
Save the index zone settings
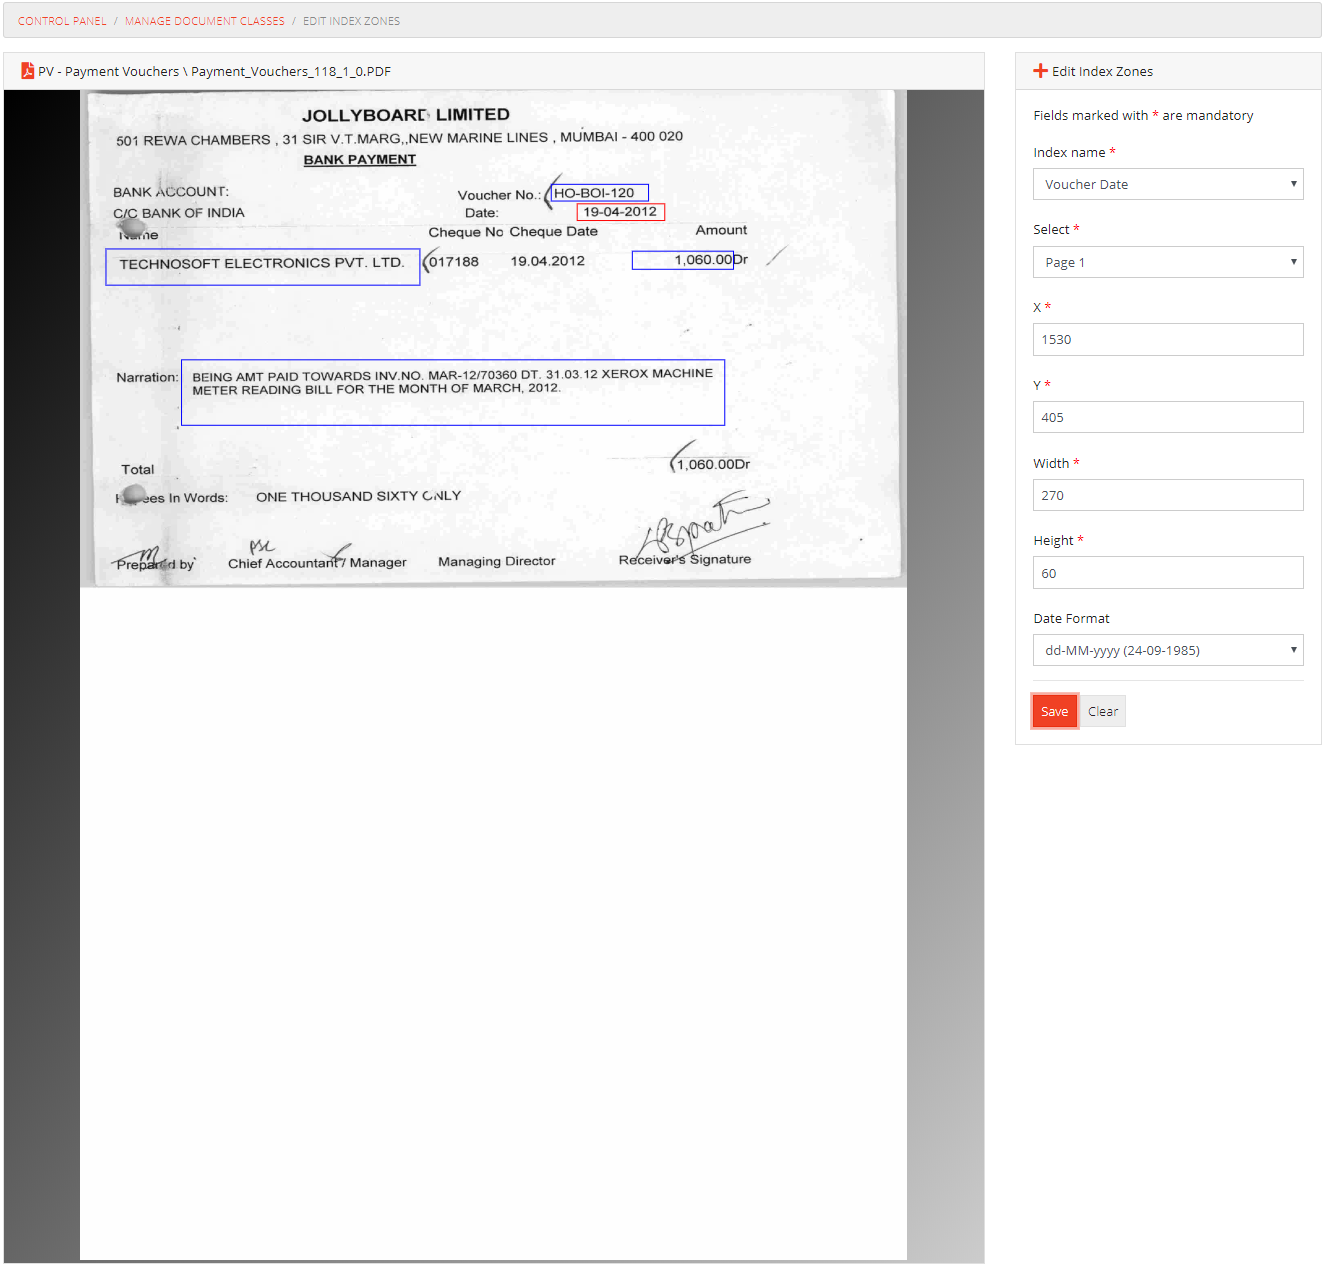coord(1055,711)
